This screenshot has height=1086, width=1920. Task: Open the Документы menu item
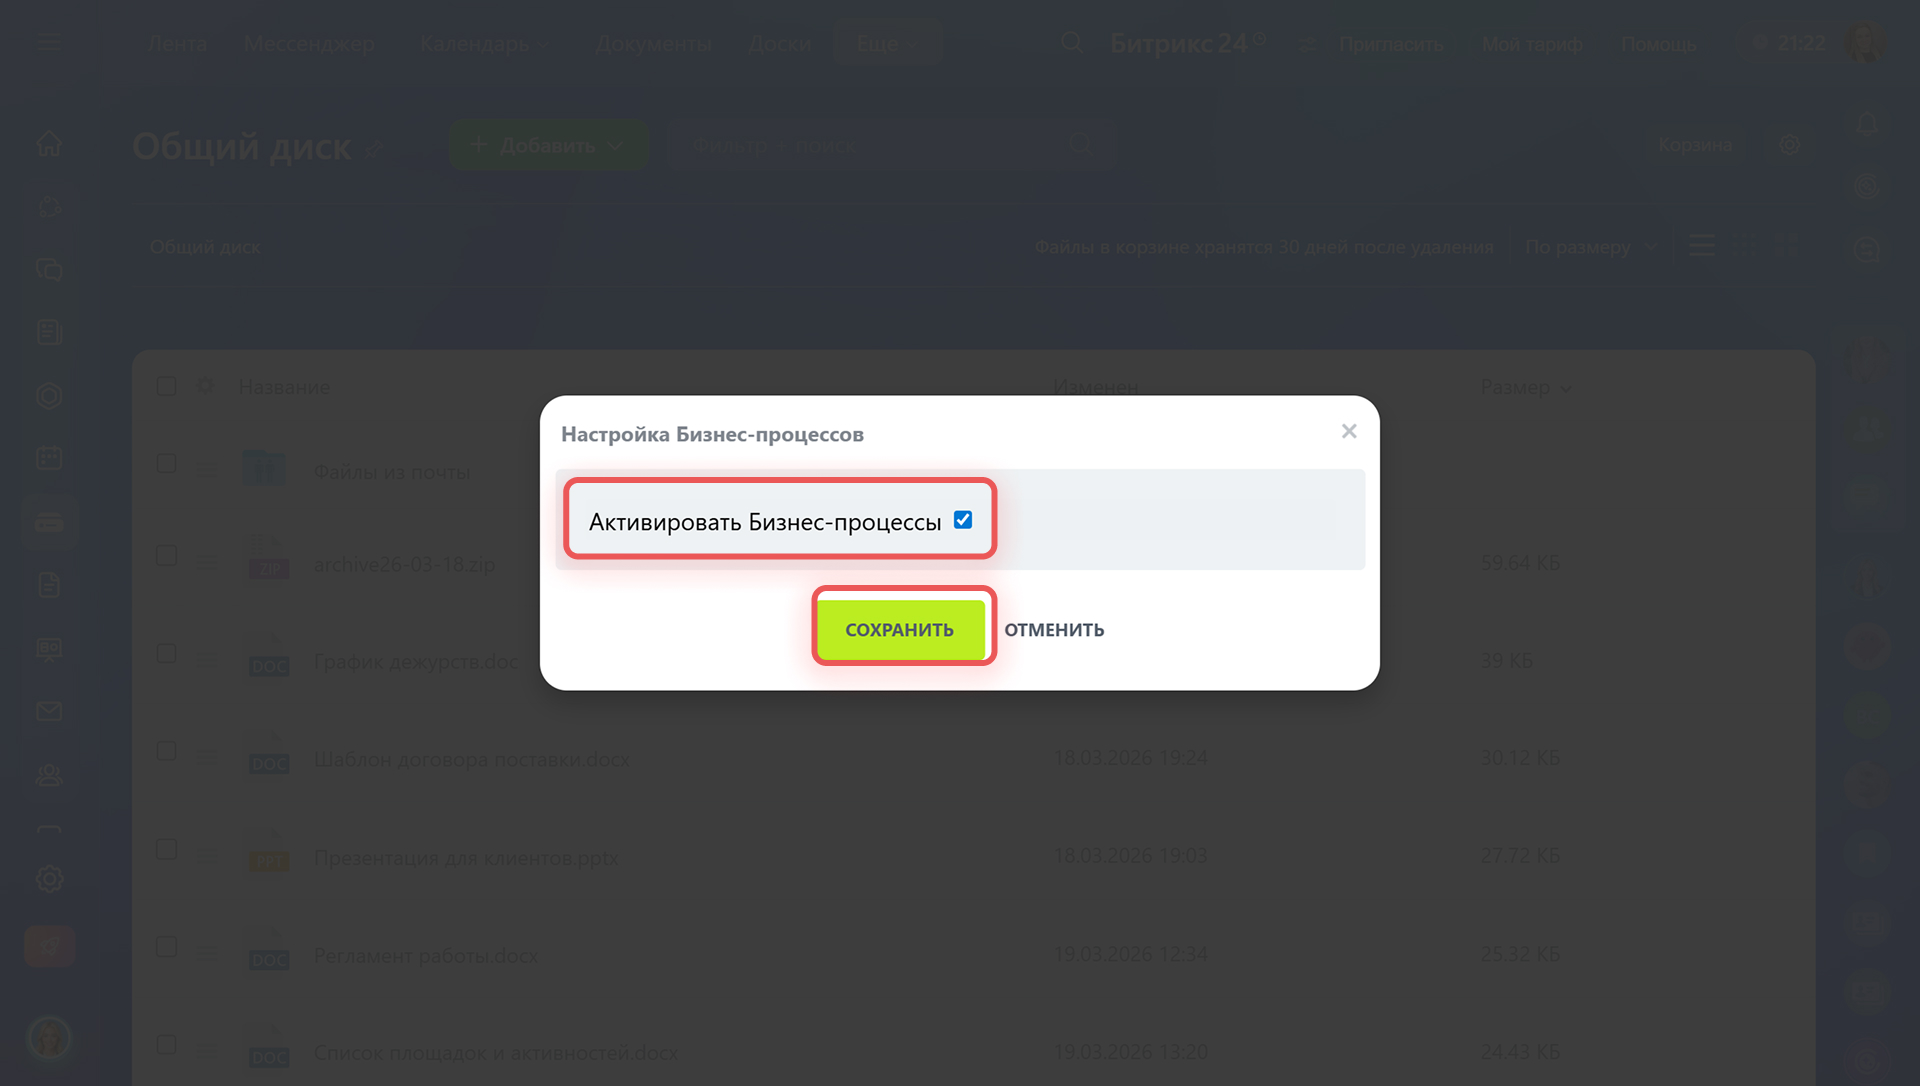[654, 43]
